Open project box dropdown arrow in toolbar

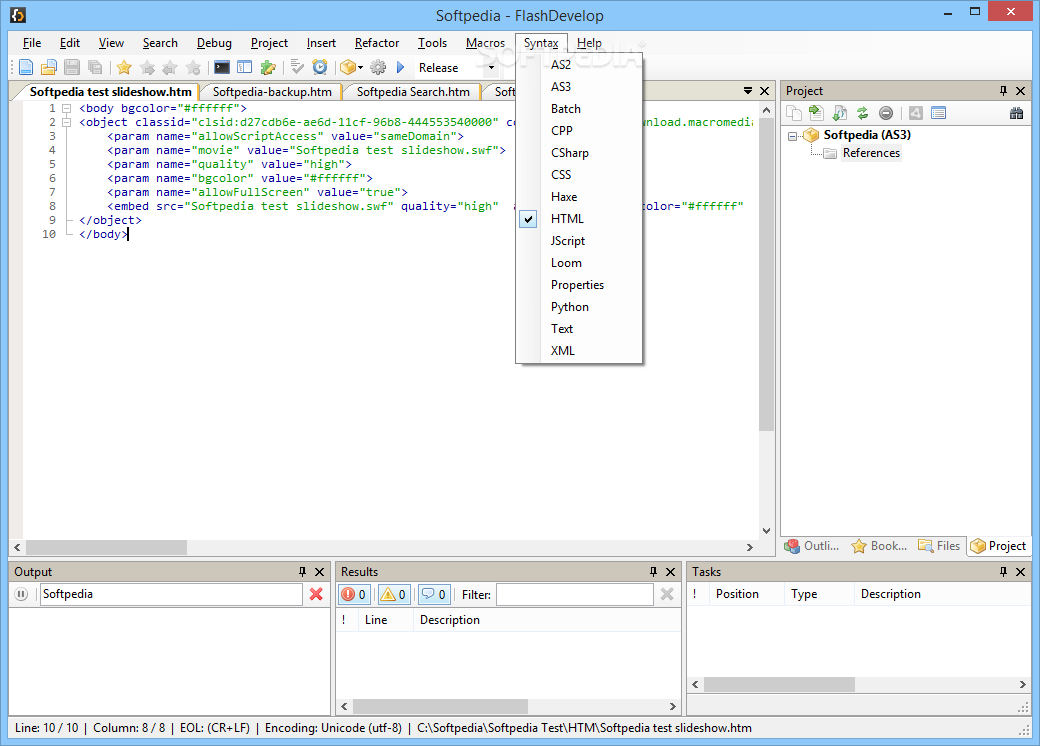coord(360,68)
